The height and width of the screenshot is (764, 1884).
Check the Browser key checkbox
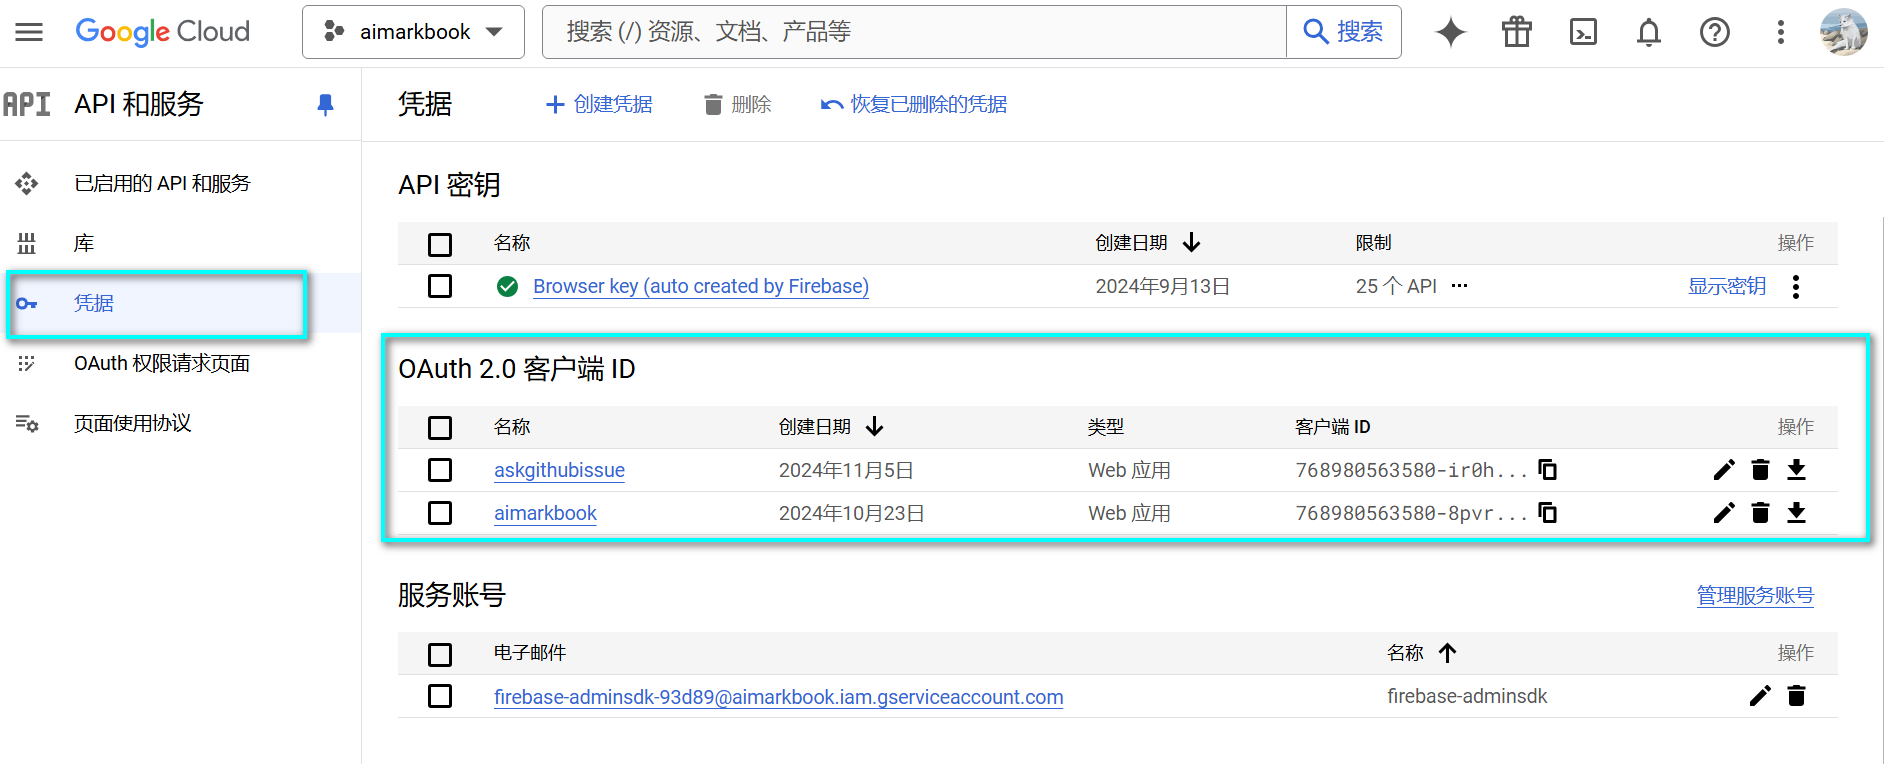(x=440, y=286)
